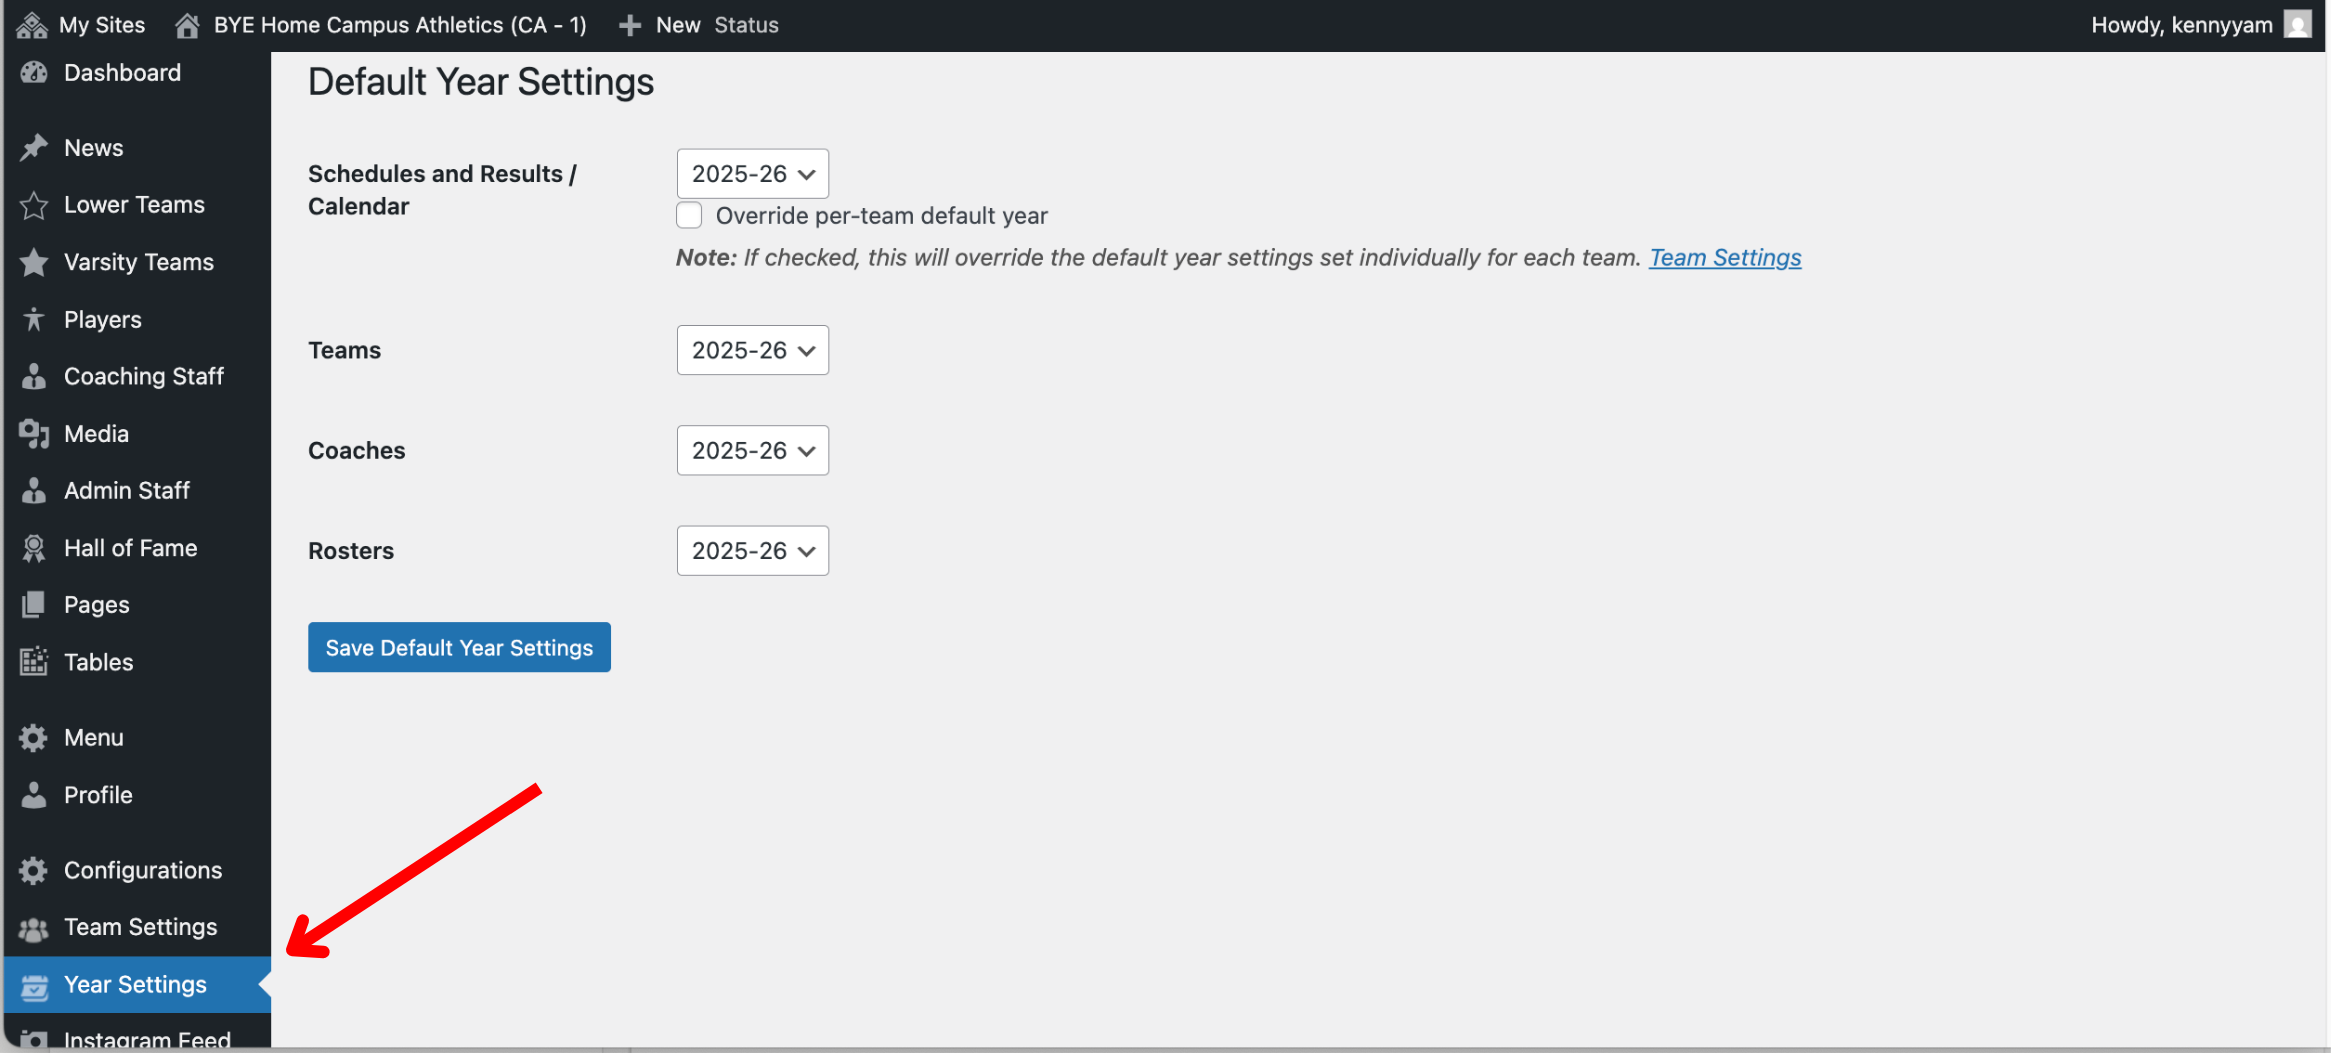The height and width of the screenshot is (1053, 2334).
Task: Click the Media library icon
Action: point(34,434)
